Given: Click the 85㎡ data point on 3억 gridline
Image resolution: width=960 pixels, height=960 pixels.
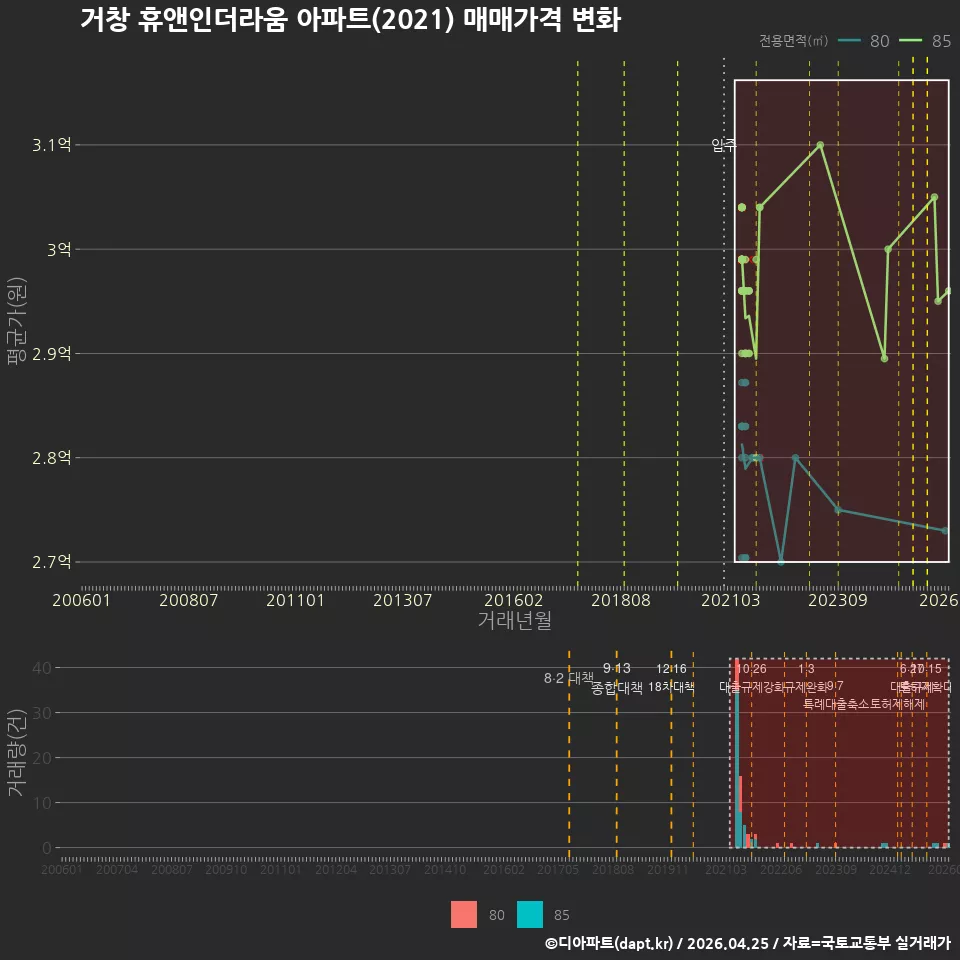Looking at the screenshot, I should pos(888,249).
